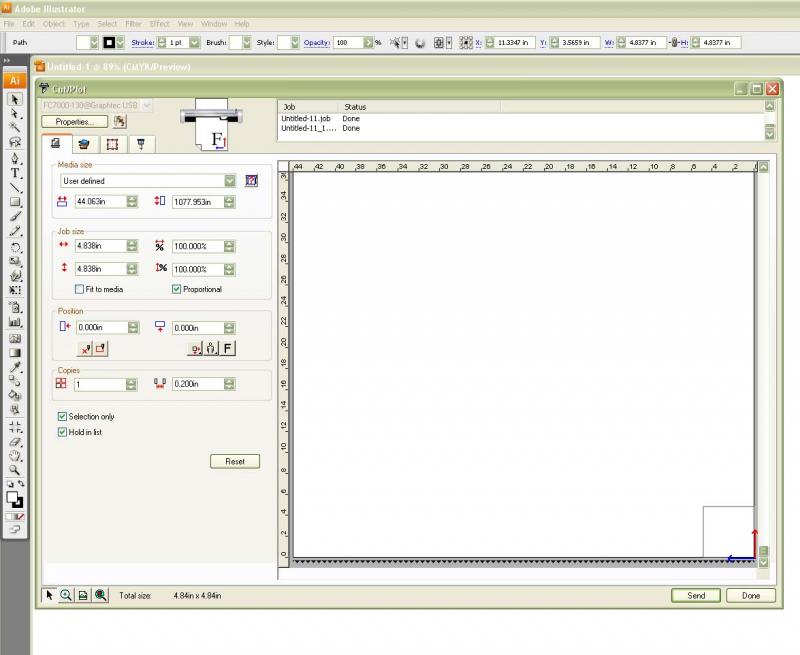Select the Direct Selection tool
This screenshot has height=655, width=800.
pyautogui.click(x=15, y=113)
